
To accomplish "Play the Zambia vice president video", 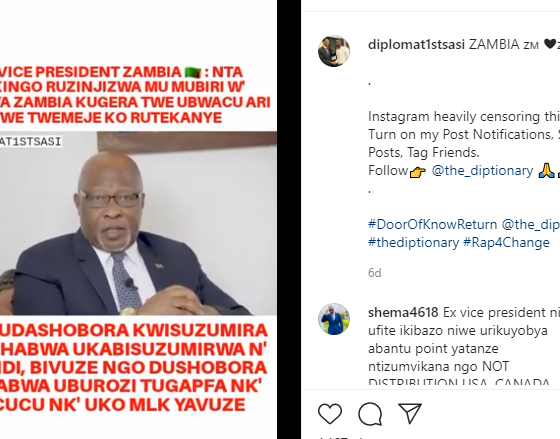I will (x=138, y=223).
